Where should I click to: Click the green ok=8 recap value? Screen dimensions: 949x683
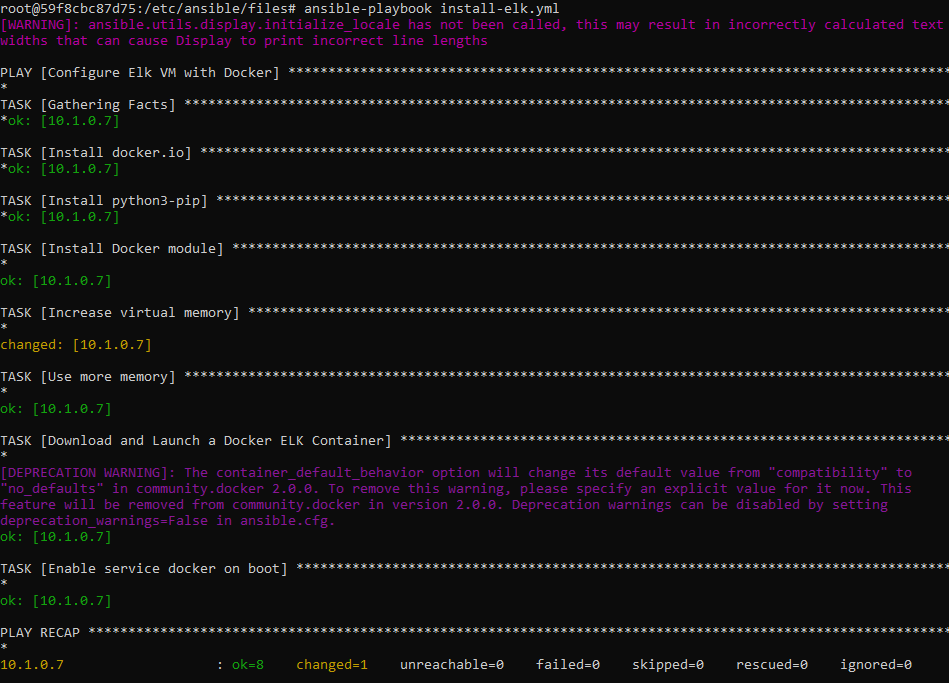pos(248,664)
